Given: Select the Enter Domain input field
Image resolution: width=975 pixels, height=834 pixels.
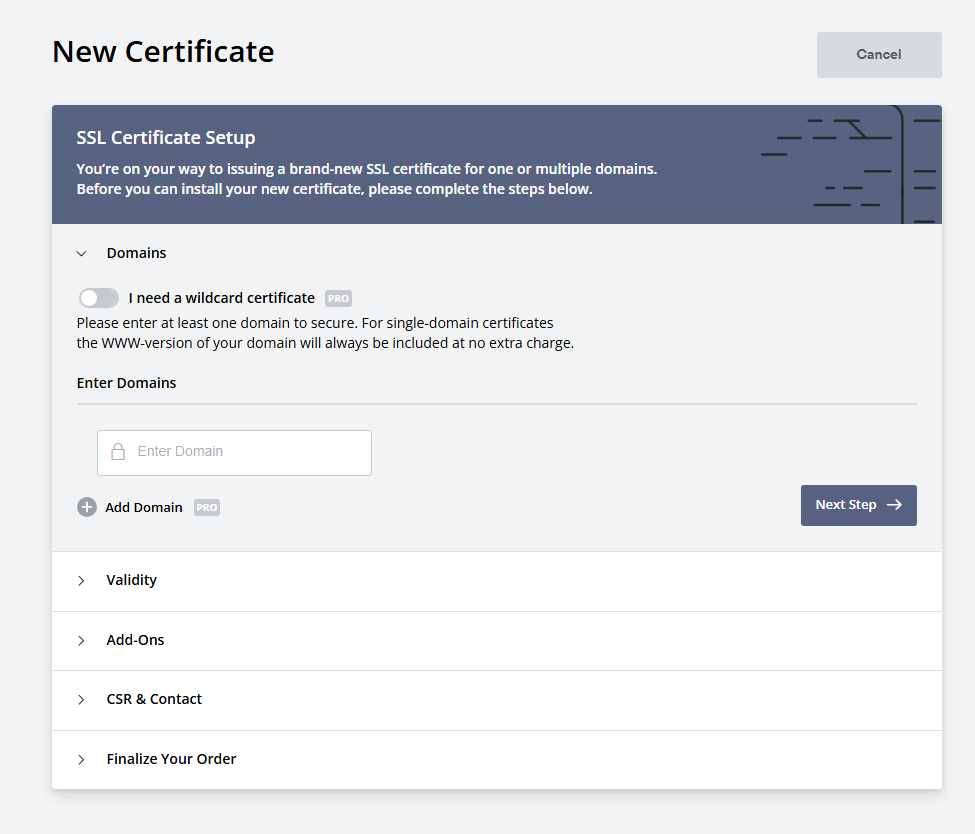Looking at the screenshot, I should tap(234, 452).
